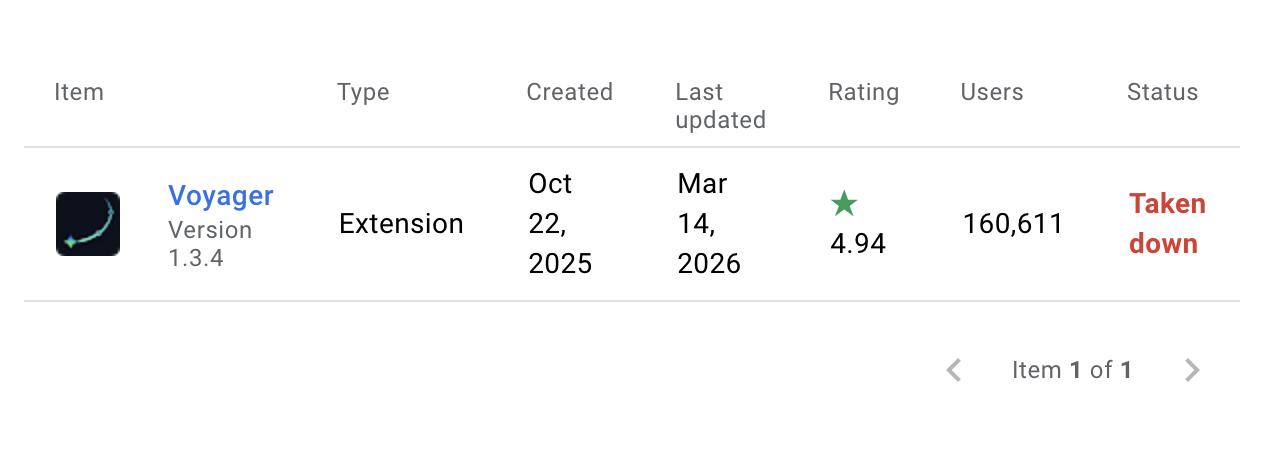Sort by Users column header

992,92
